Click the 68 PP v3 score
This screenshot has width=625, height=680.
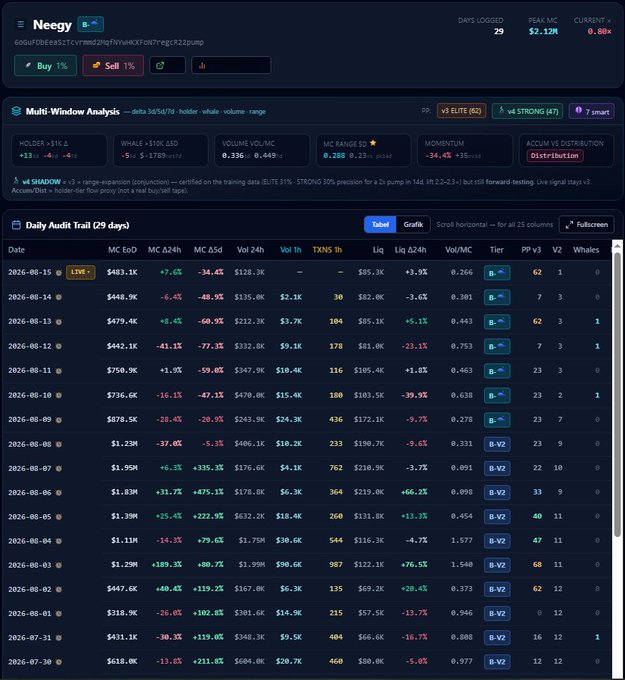click(x=537, y=565)
